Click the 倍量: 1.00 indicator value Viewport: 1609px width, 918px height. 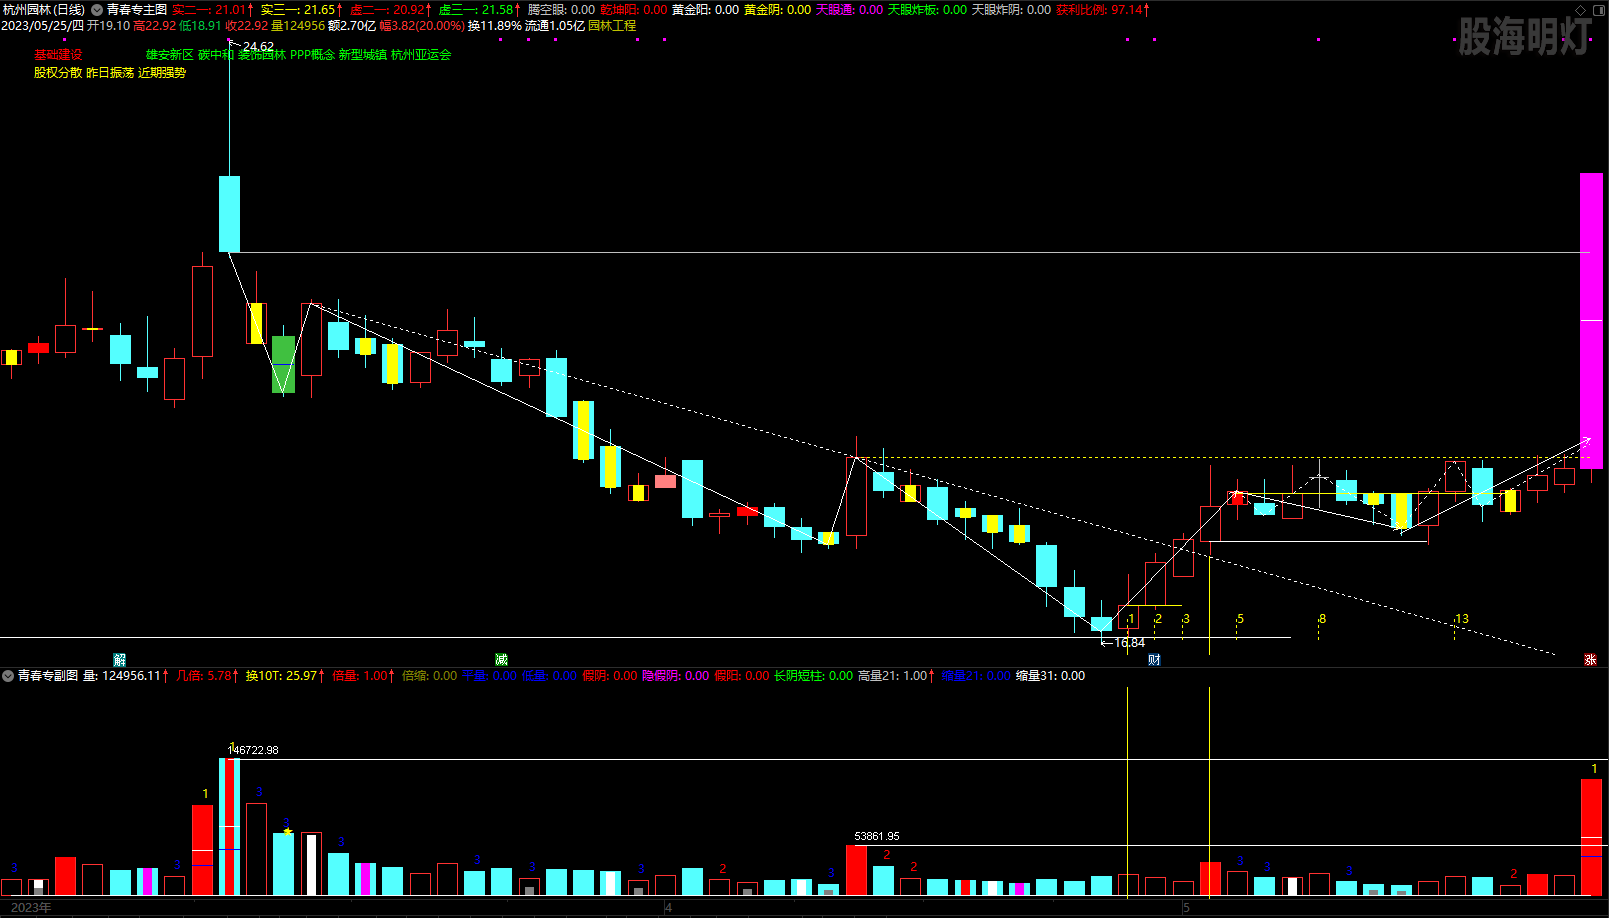363,676
